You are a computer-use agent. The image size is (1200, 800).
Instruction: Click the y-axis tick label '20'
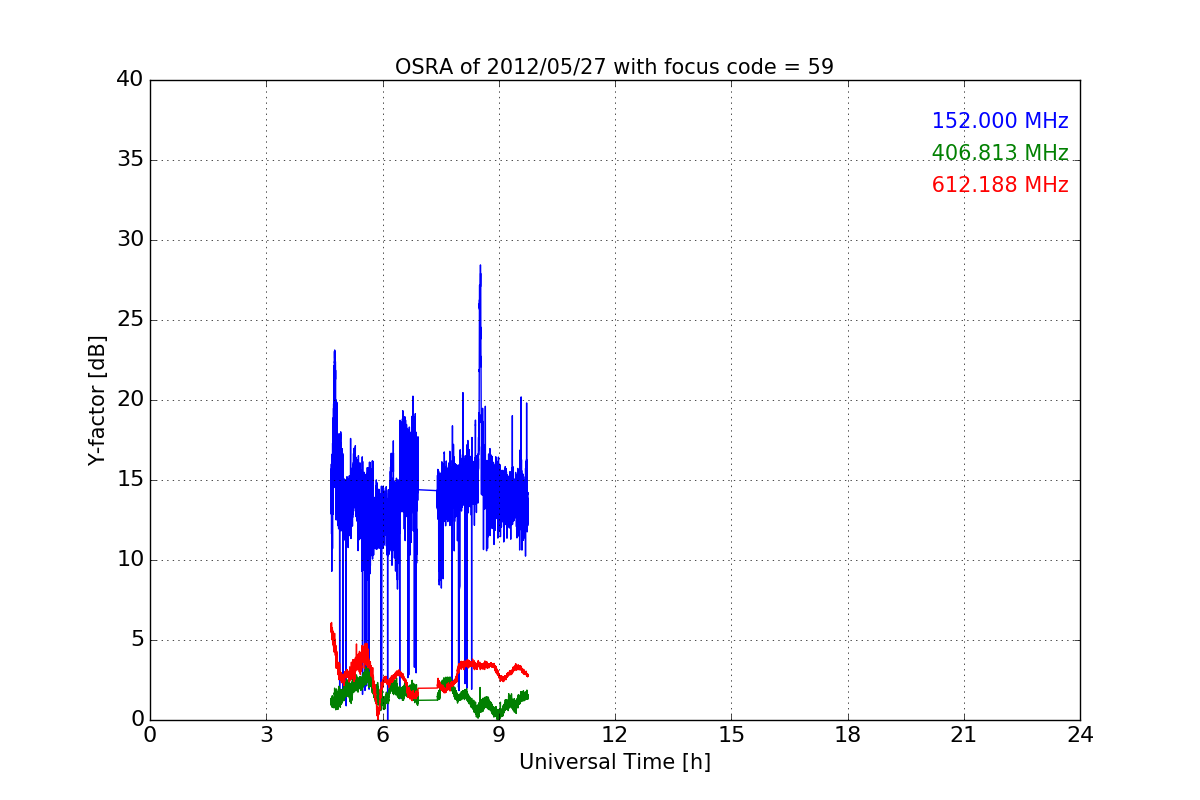click(x=130, y=400)
